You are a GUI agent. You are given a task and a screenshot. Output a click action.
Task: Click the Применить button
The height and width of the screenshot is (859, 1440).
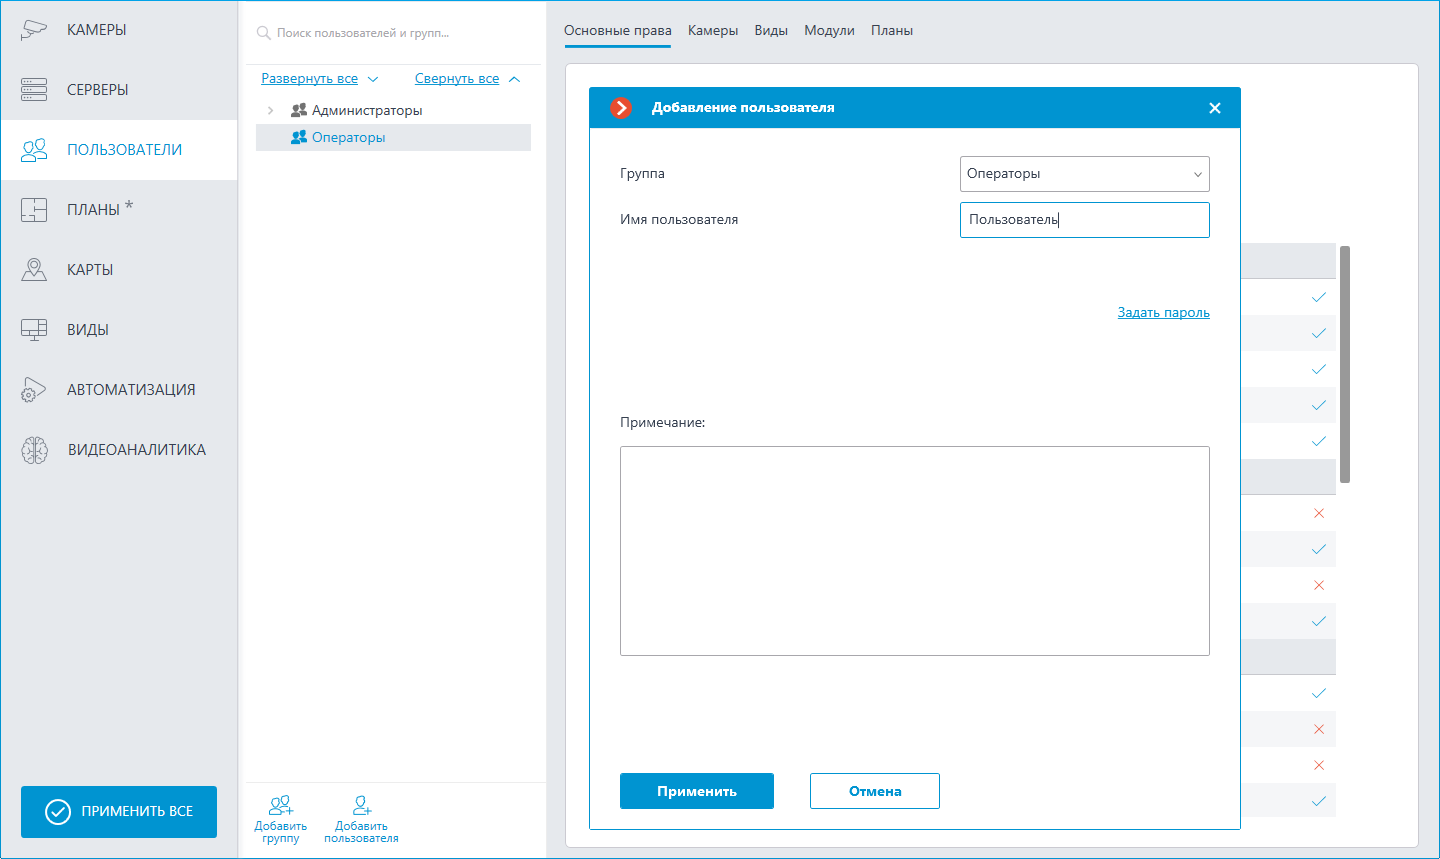pos(697,791)
